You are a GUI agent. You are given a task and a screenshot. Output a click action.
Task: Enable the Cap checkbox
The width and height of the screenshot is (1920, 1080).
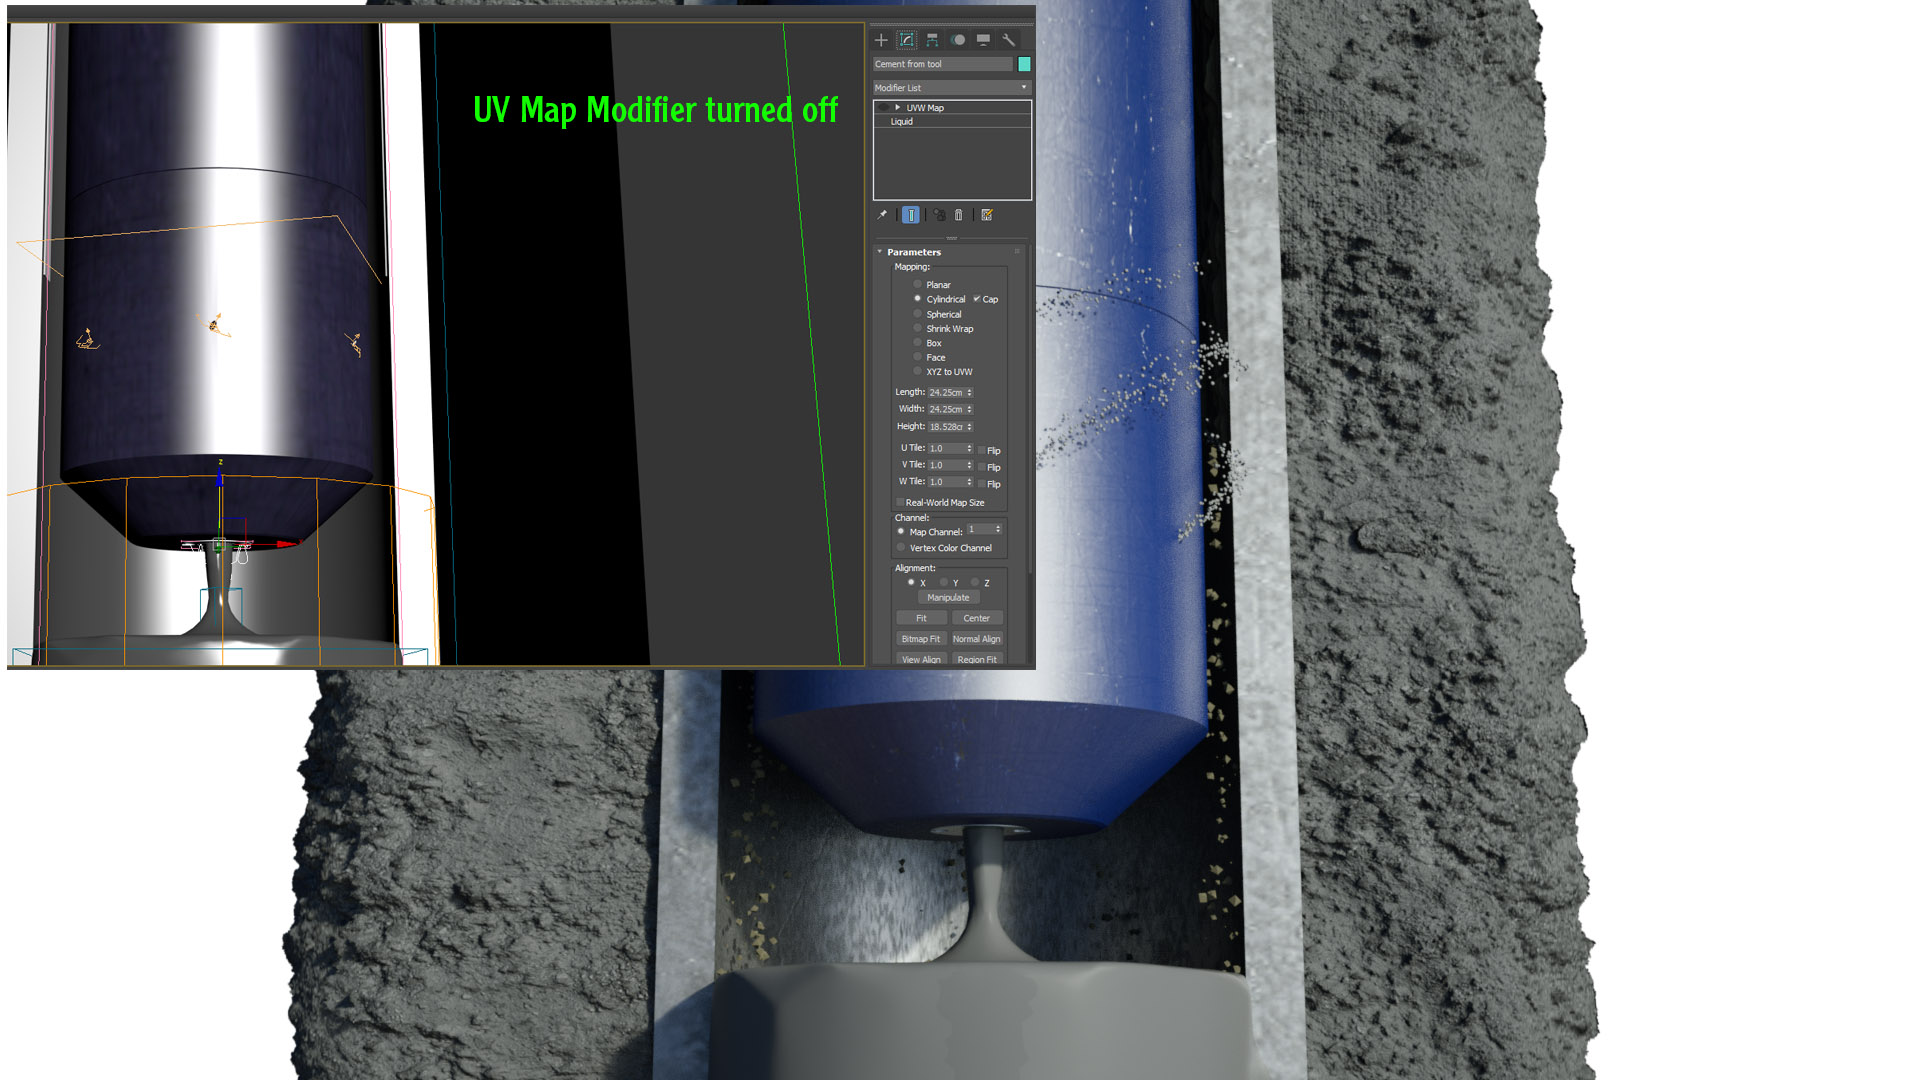(977, 299)
